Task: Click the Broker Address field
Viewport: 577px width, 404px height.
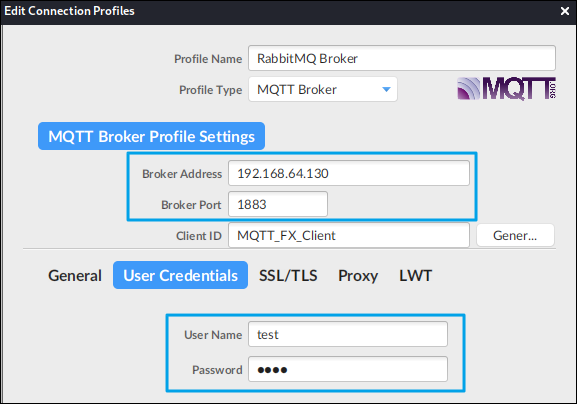Action: tap(349, 173)
